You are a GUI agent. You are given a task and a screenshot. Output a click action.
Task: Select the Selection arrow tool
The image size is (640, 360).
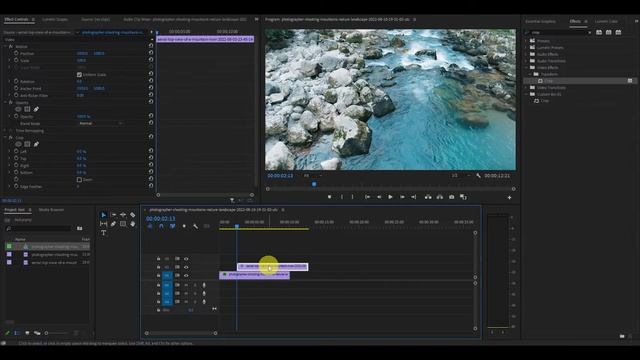tap(103, 215)
